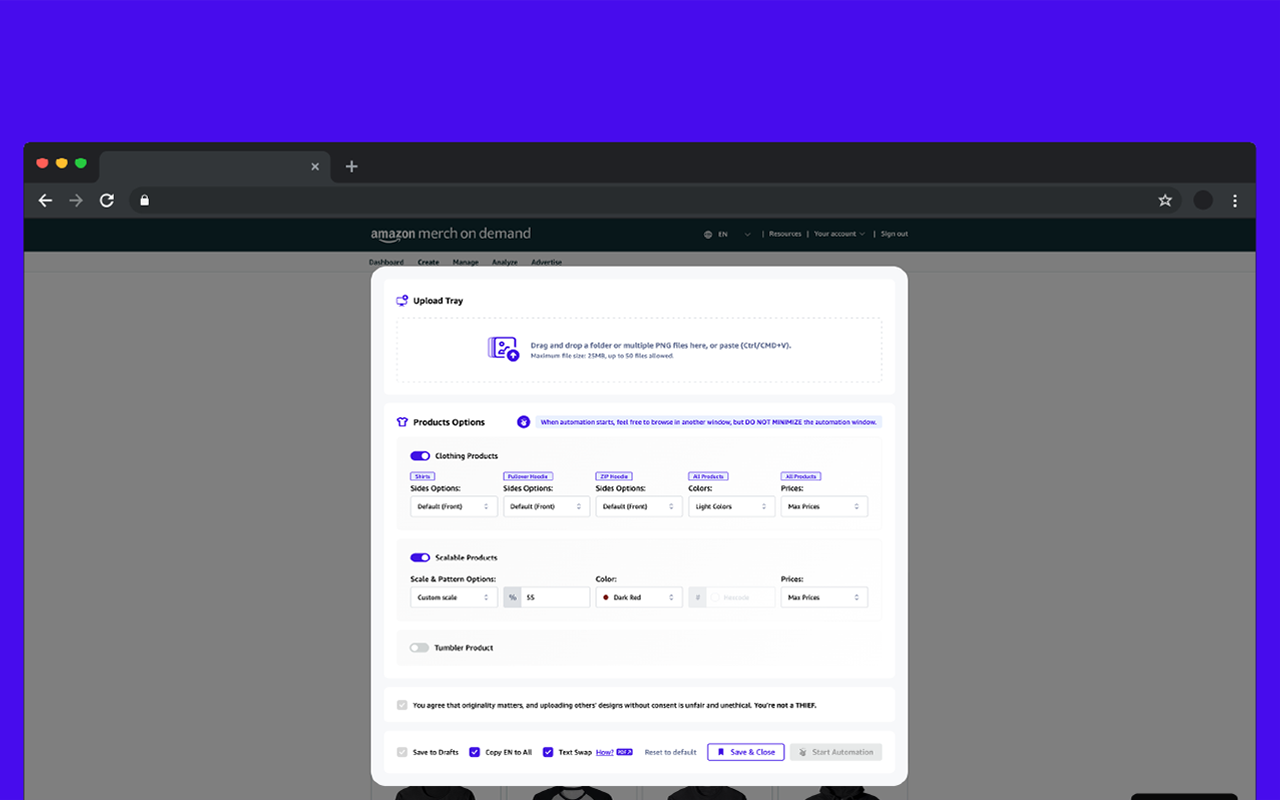Uncheck the Text Swap checkbox
1280x800 pixels.
point(548,752)
